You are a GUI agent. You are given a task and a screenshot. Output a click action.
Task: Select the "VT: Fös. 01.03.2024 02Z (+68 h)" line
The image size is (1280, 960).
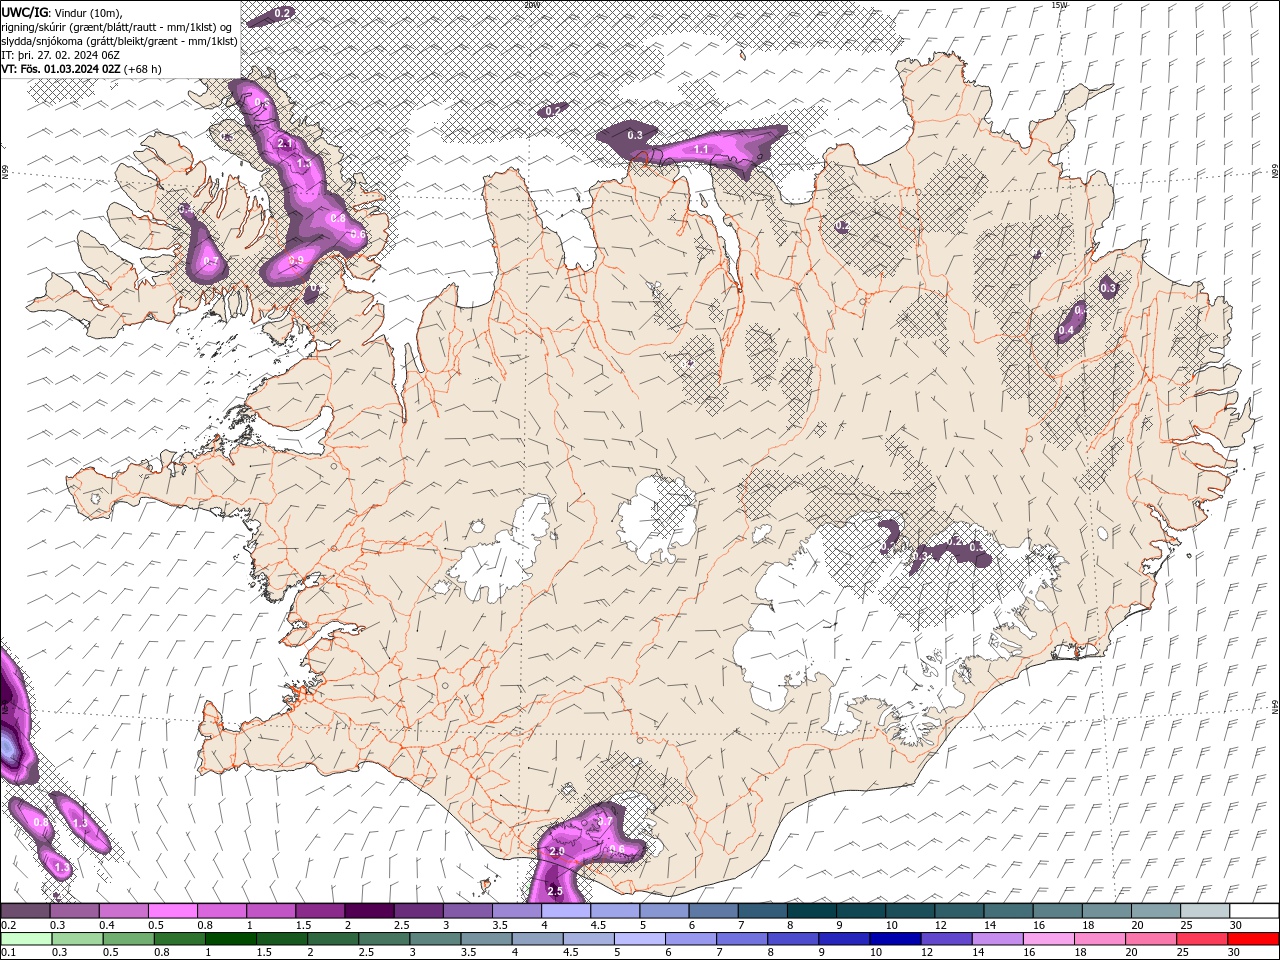click(x=81, y=69)
